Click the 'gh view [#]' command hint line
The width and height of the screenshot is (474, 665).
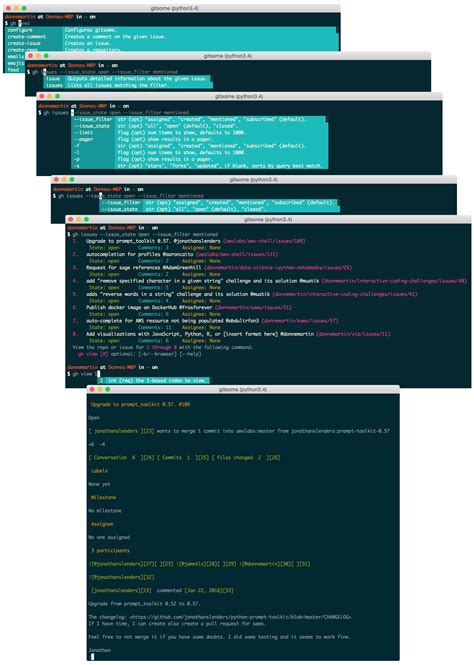click(x=139, y=354)
